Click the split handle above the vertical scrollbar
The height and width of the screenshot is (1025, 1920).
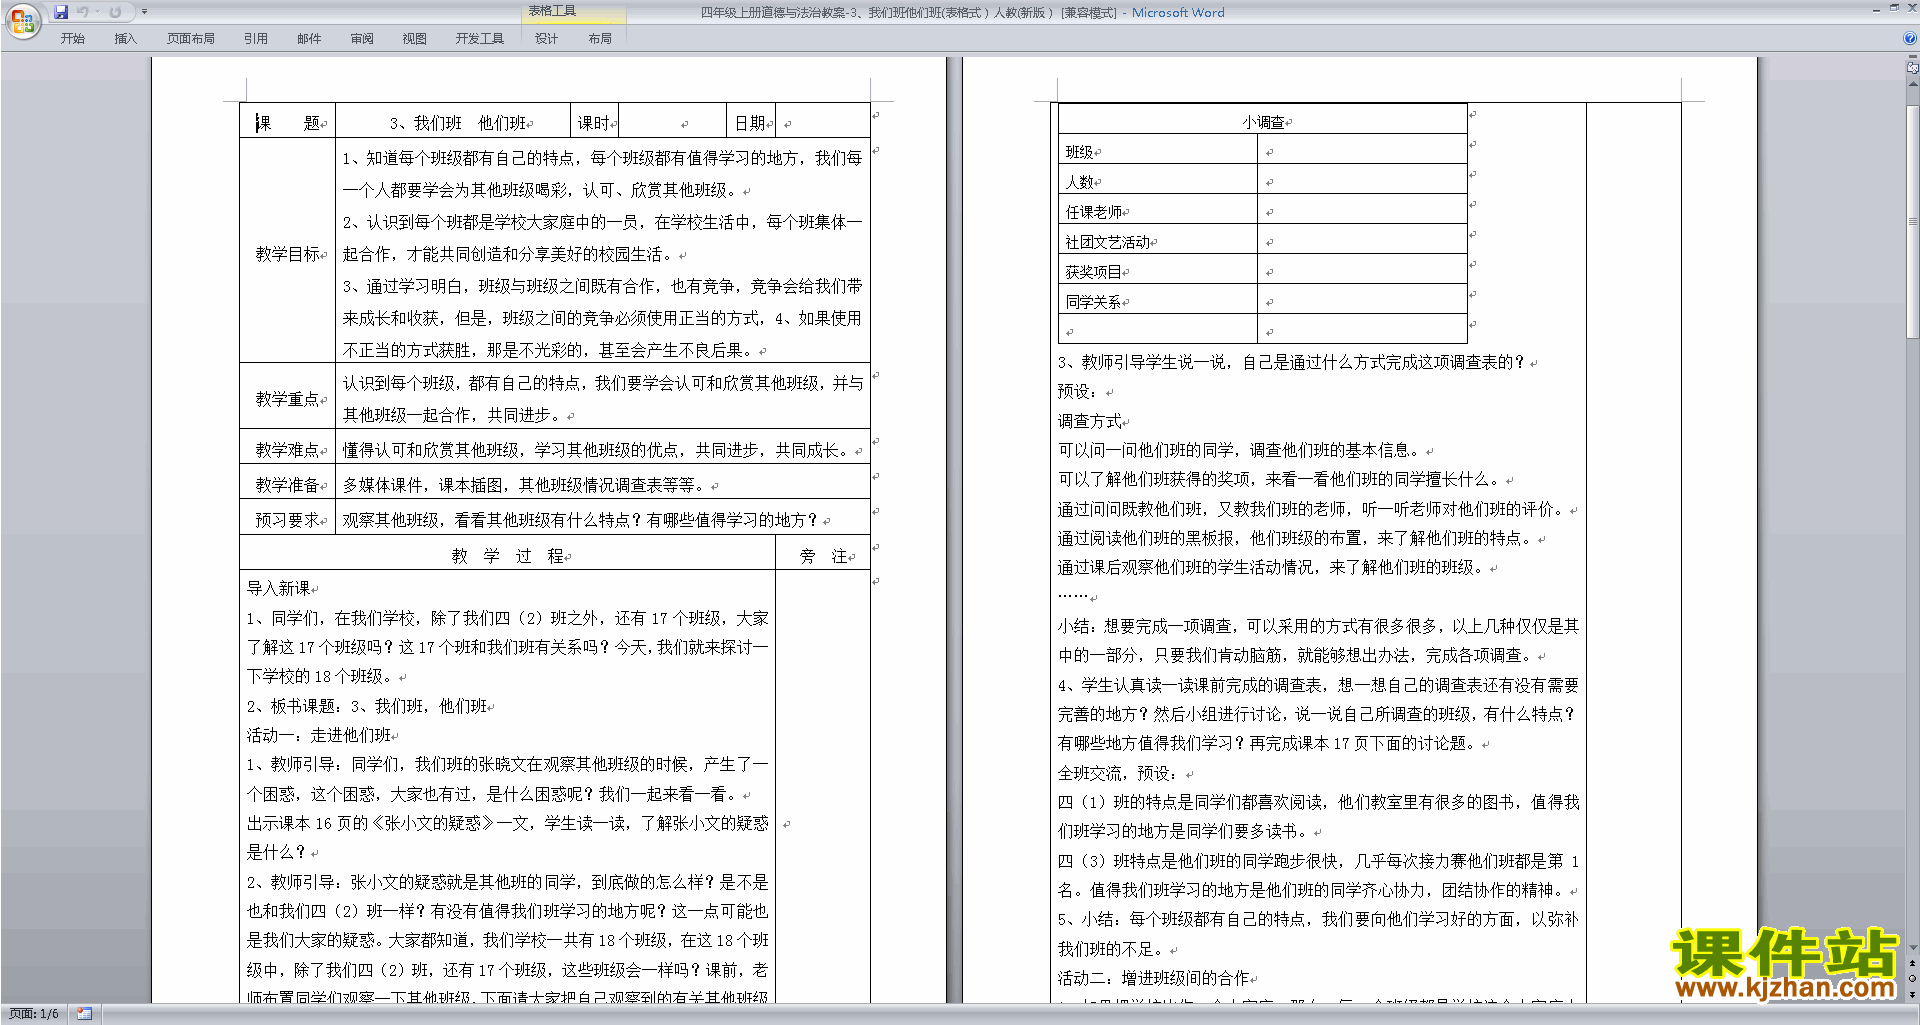pyautogui.click(x=1912, y=56)
